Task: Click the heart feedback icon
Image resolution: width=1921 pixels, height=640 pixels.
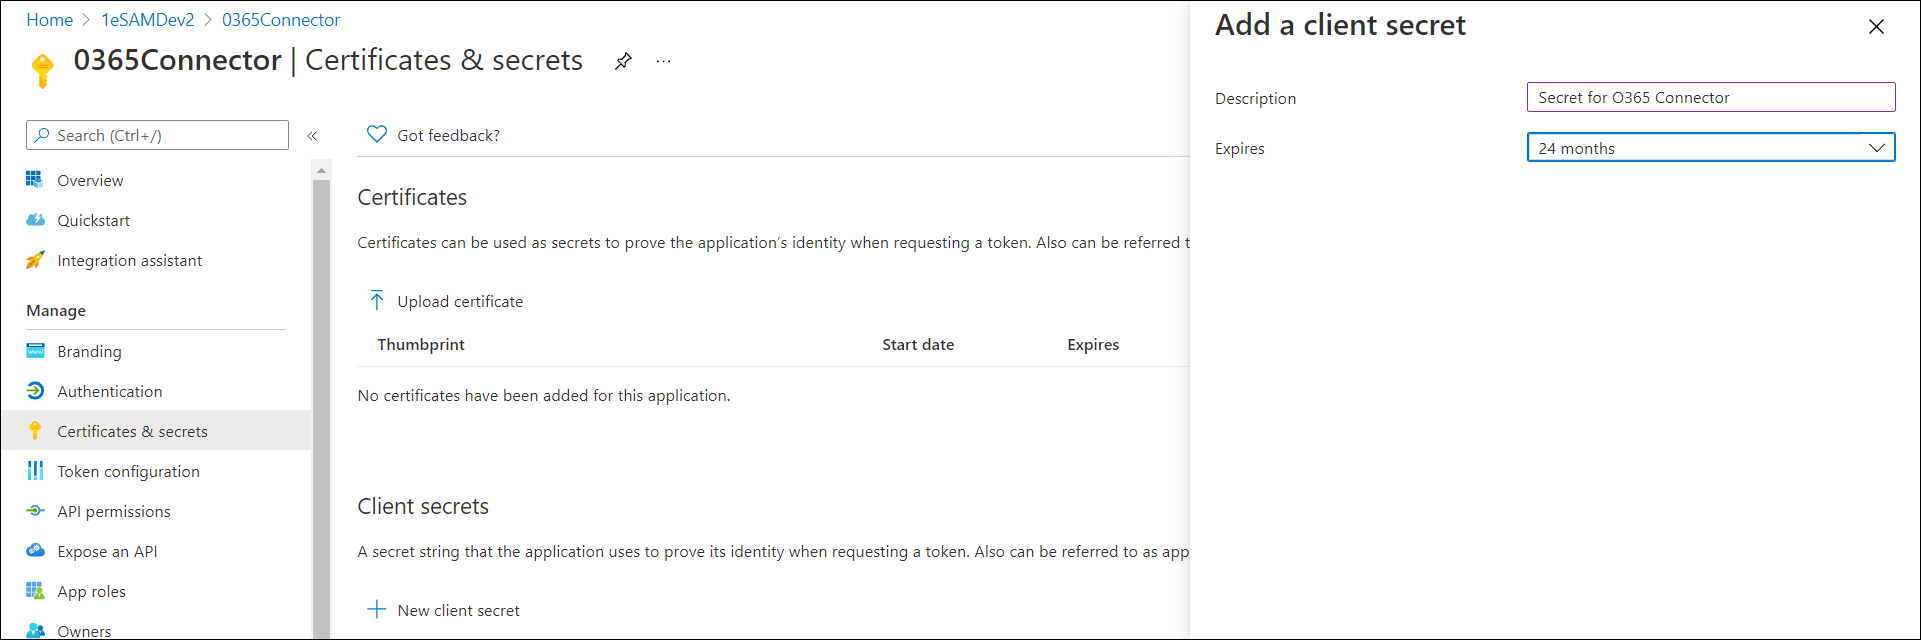Action: point(376,135)
